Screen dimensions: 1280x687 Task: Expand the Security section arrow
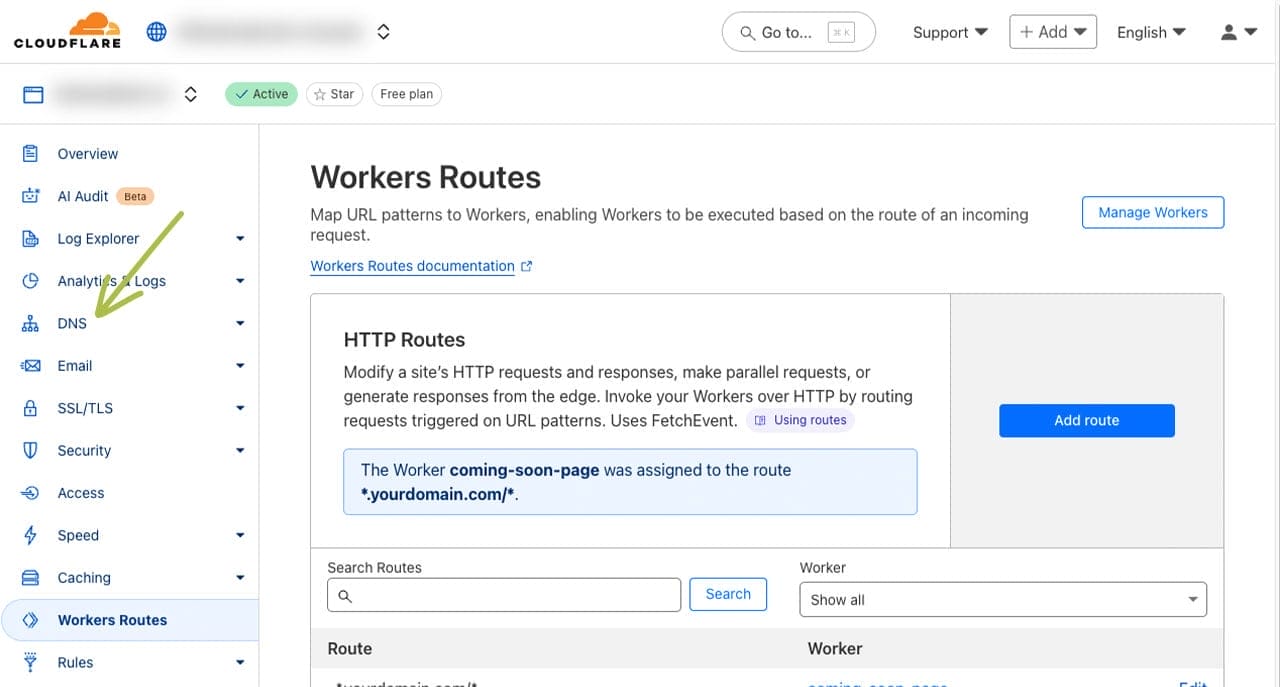click(240, 451)
